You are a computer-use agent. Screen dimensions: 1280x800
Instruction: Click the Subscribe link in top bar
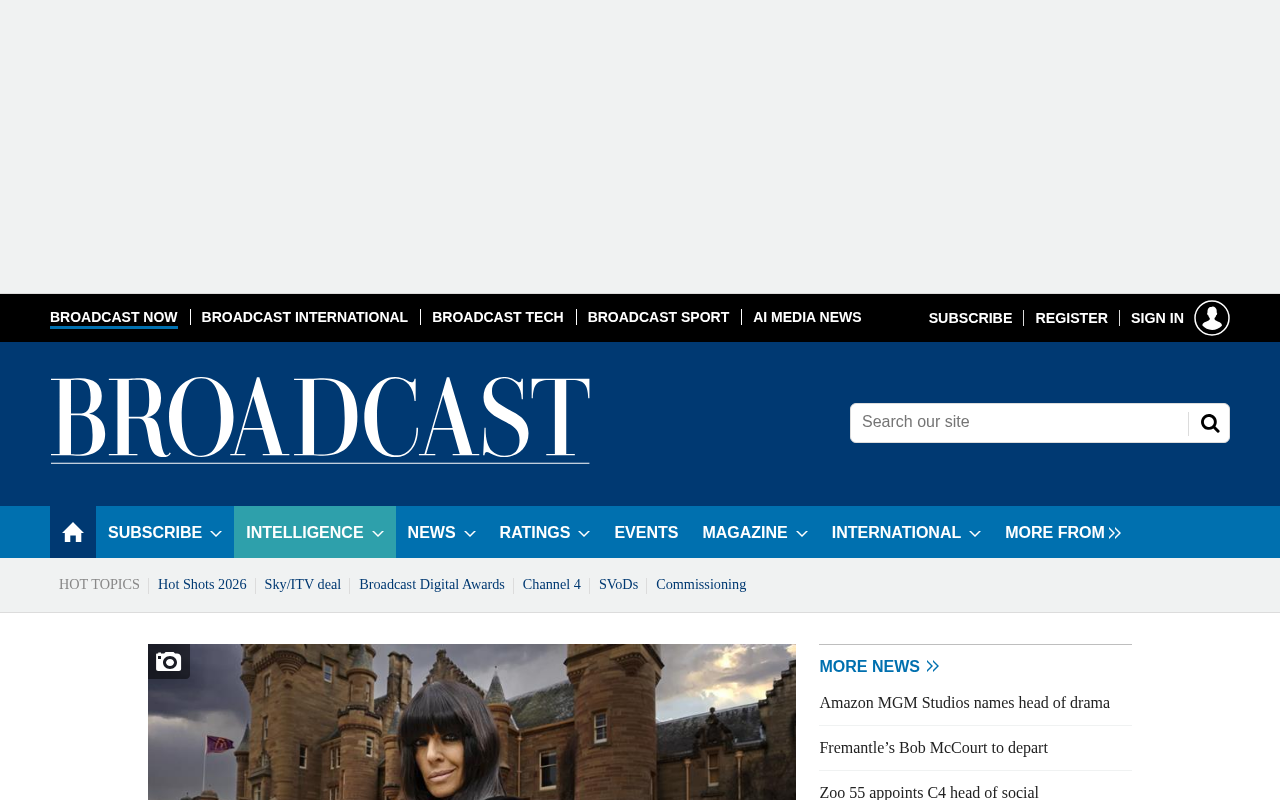pyautogui.click(x=970, y=318)
